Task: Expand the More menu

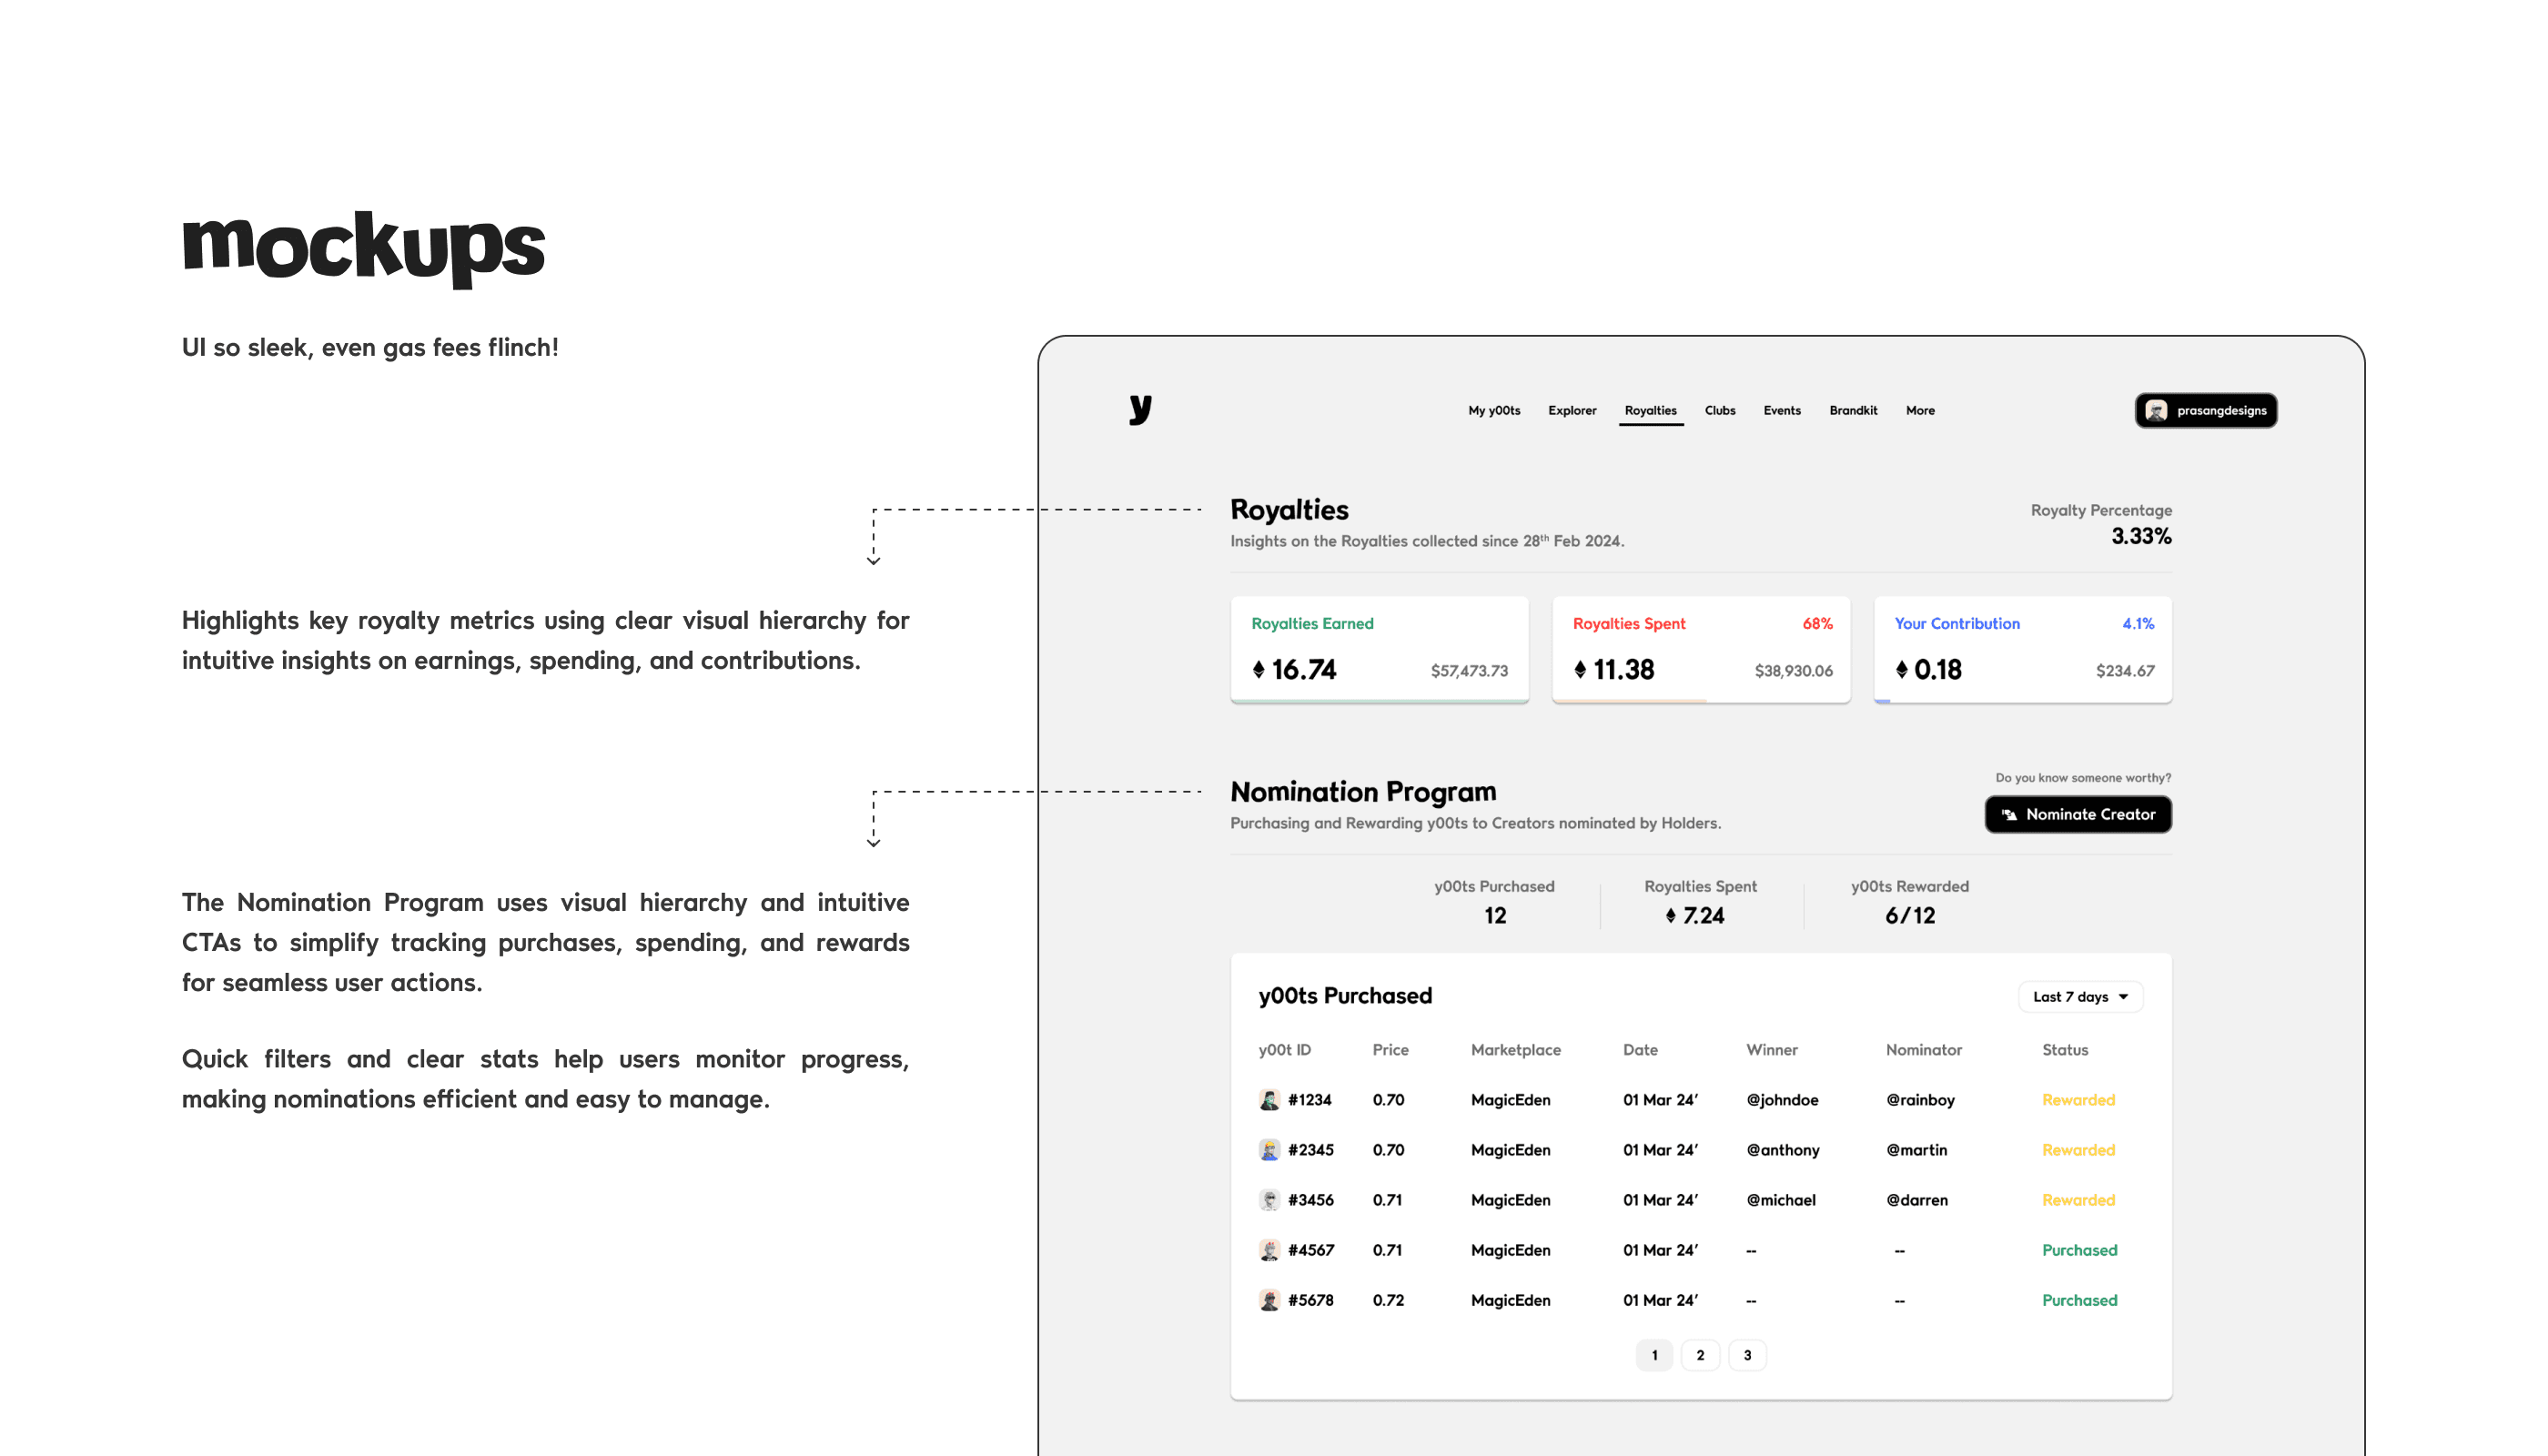Action: [1920, 411]
